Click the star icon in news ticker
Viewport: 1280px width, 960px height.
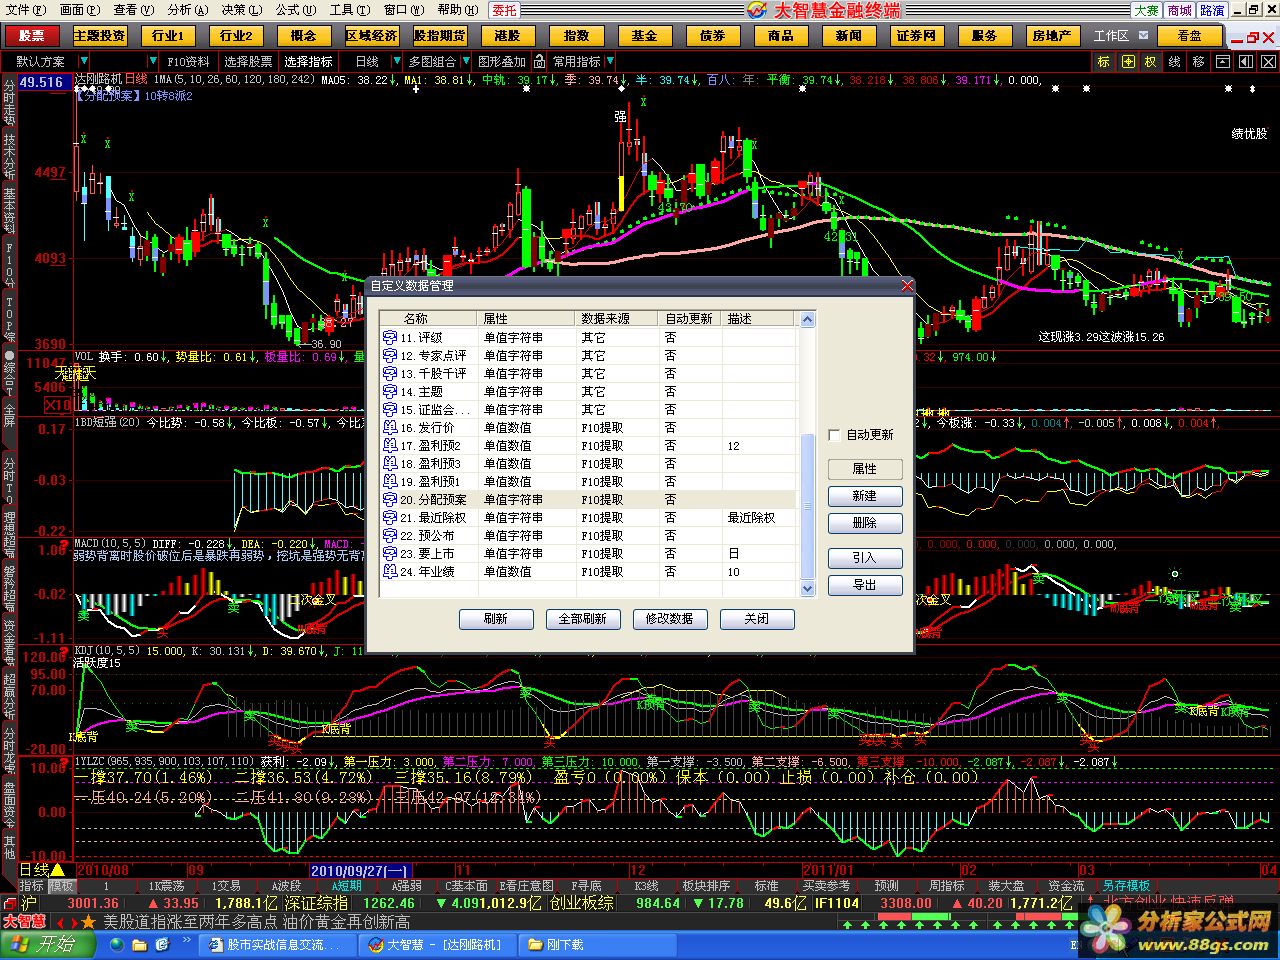[x=89, y=921]
